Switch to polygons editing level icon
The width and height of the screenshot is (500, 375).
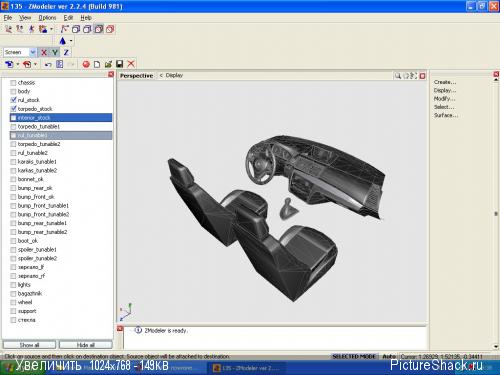coord(31,29)
